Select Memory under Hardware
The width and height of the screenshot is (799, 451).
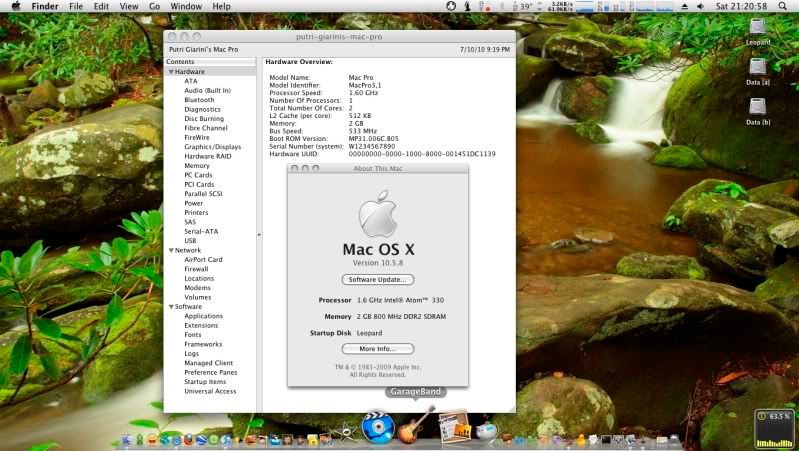click(197, 166)
